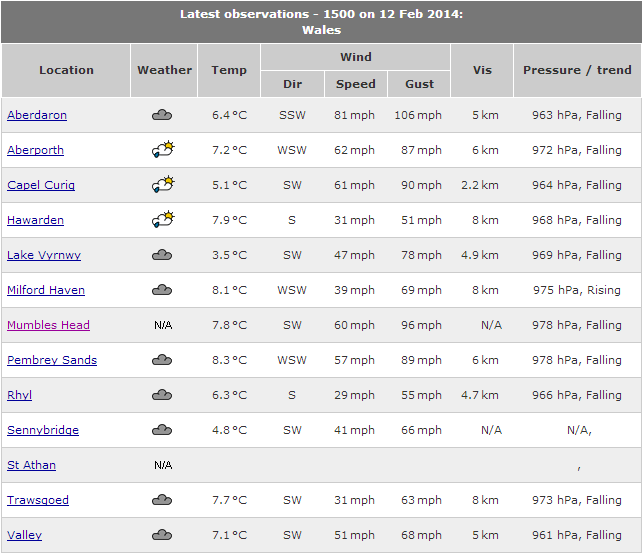This screenshot has height=553, width=642.
Task: Open the Sennybridge link
Action: point(43,430)
